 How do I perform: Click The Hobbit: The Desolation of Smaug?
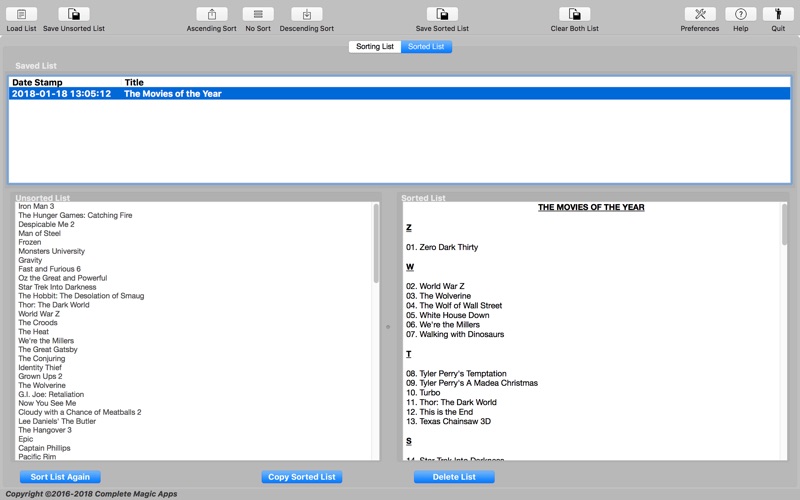pos(81,296)
